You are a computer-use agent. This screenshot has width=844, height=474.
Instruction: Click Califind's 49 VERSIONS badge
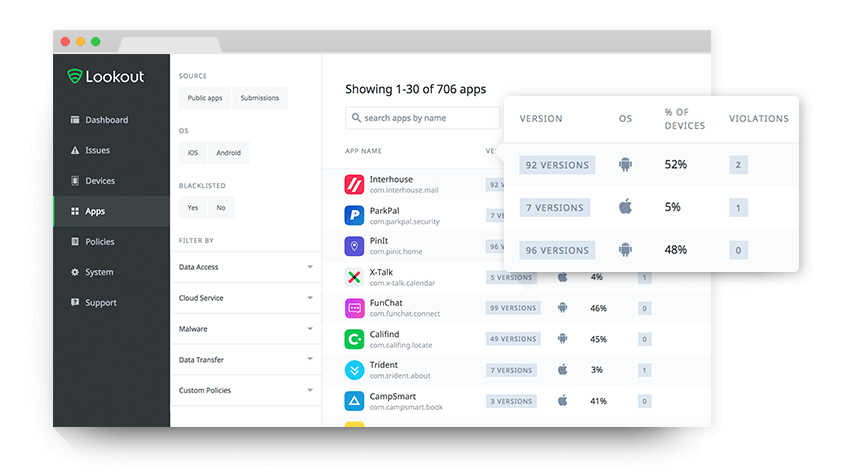click(x=513, y=339)
